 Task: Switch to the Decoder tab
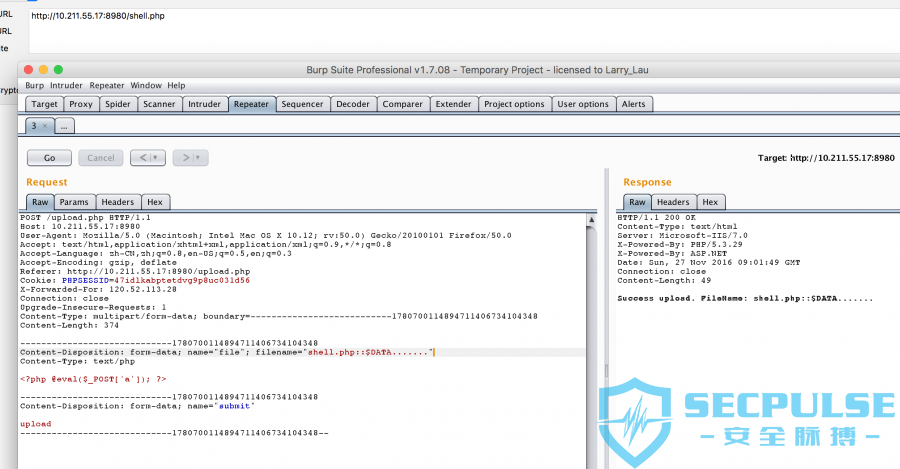coord(353,104)
